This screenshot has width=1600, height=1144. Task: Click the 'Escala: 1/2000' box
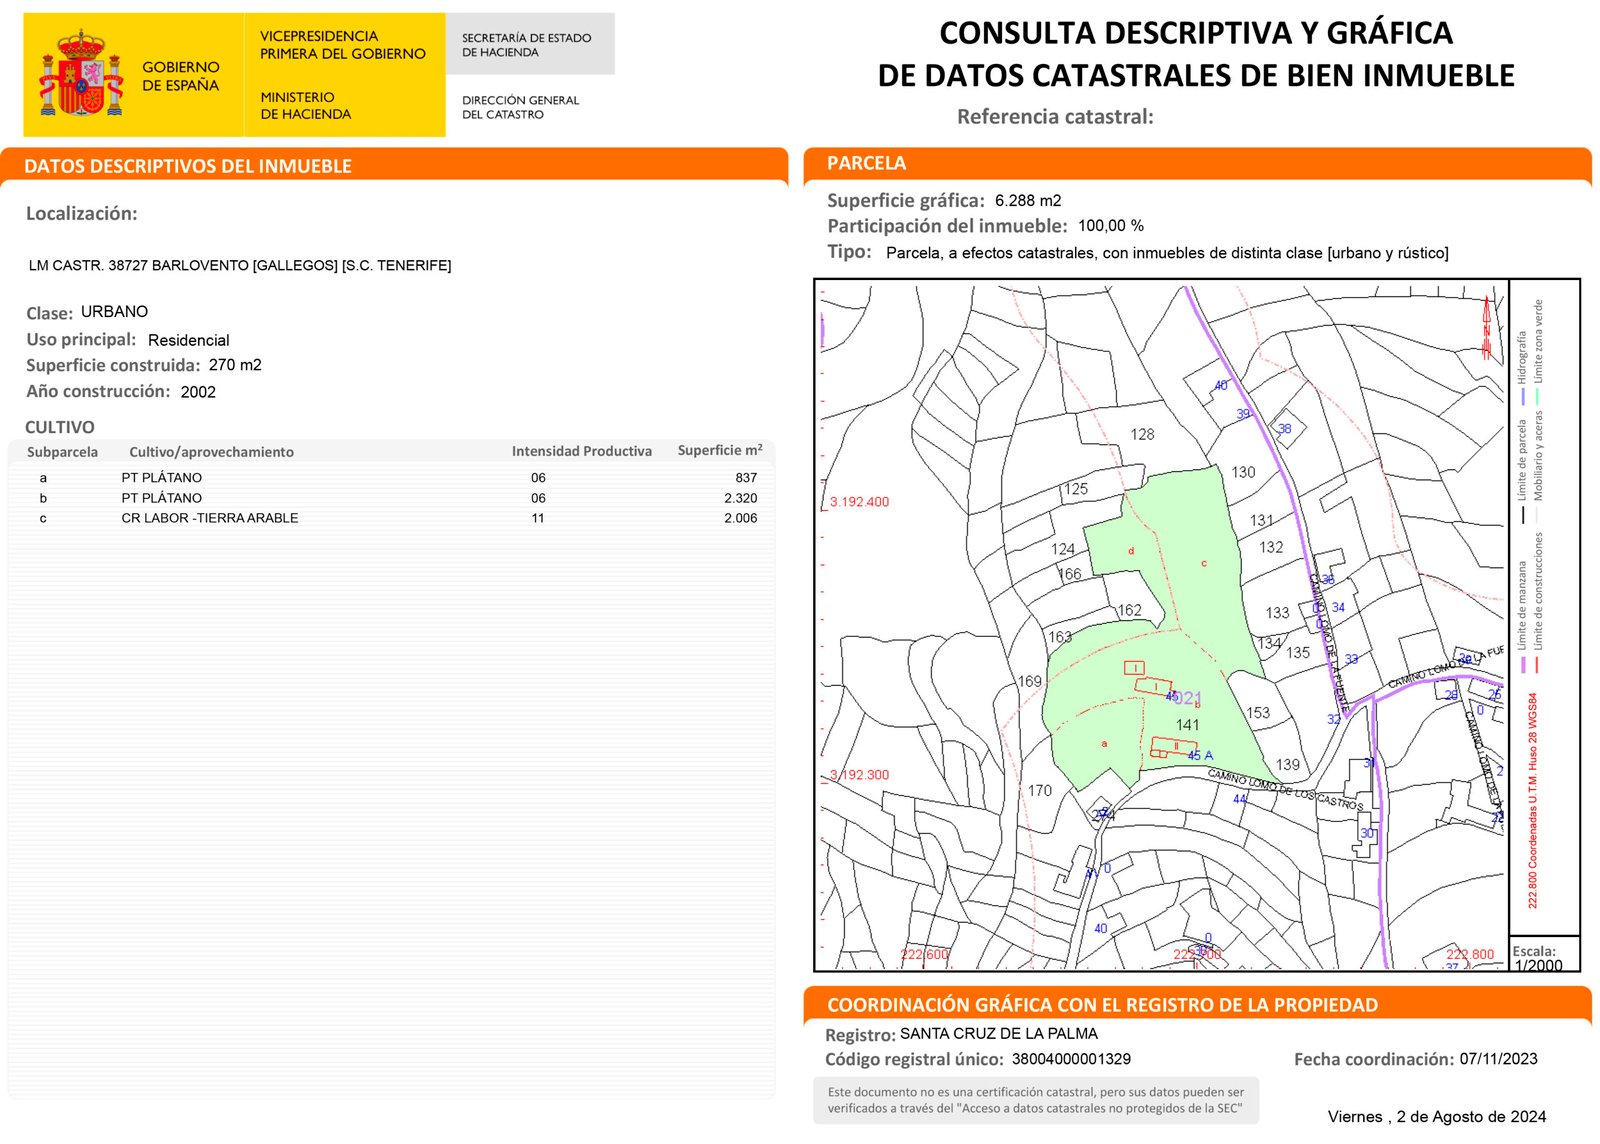point(1544,953)
